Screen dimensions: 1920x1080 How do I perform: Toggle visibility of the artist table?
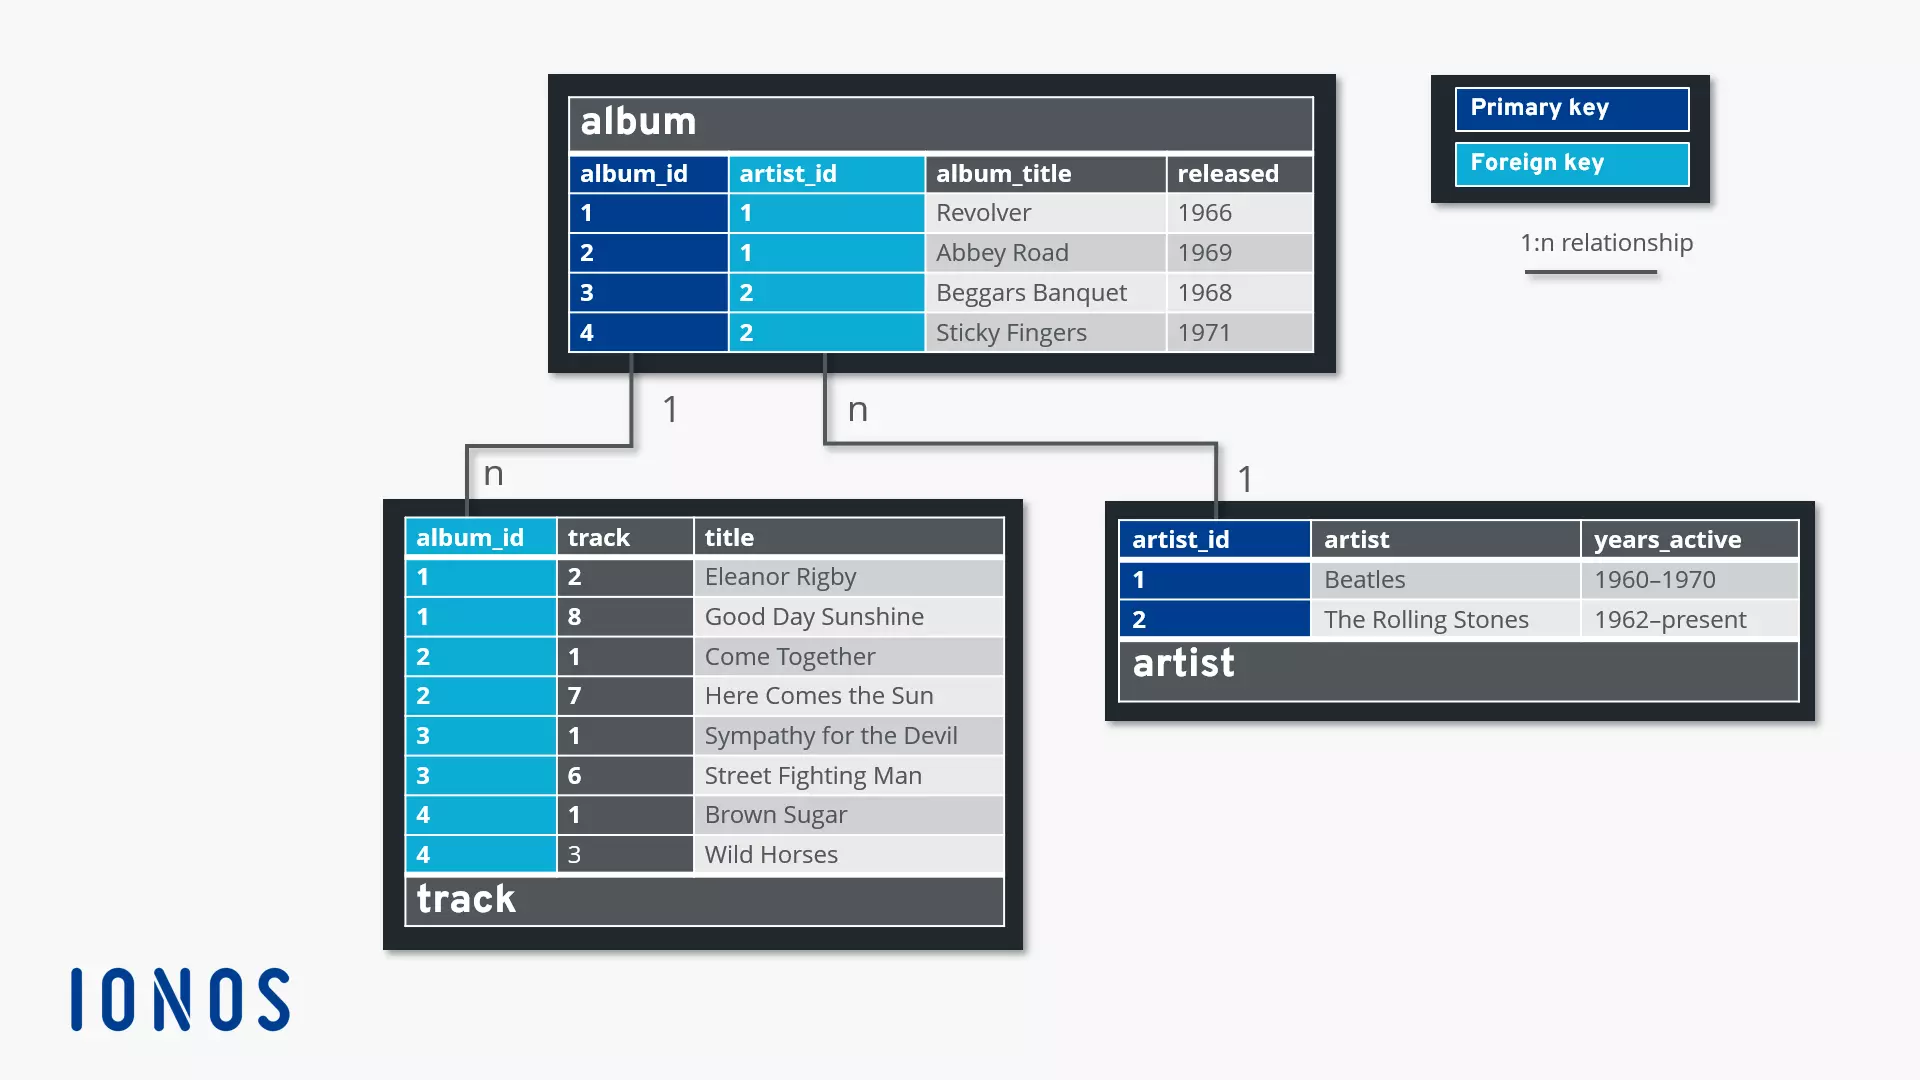pyautogui.click(x=1183, y=662)
